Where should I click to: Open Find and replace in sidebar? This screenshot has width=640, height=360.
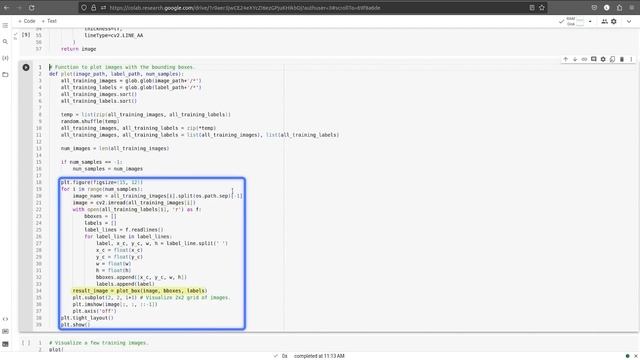(5, 42)
